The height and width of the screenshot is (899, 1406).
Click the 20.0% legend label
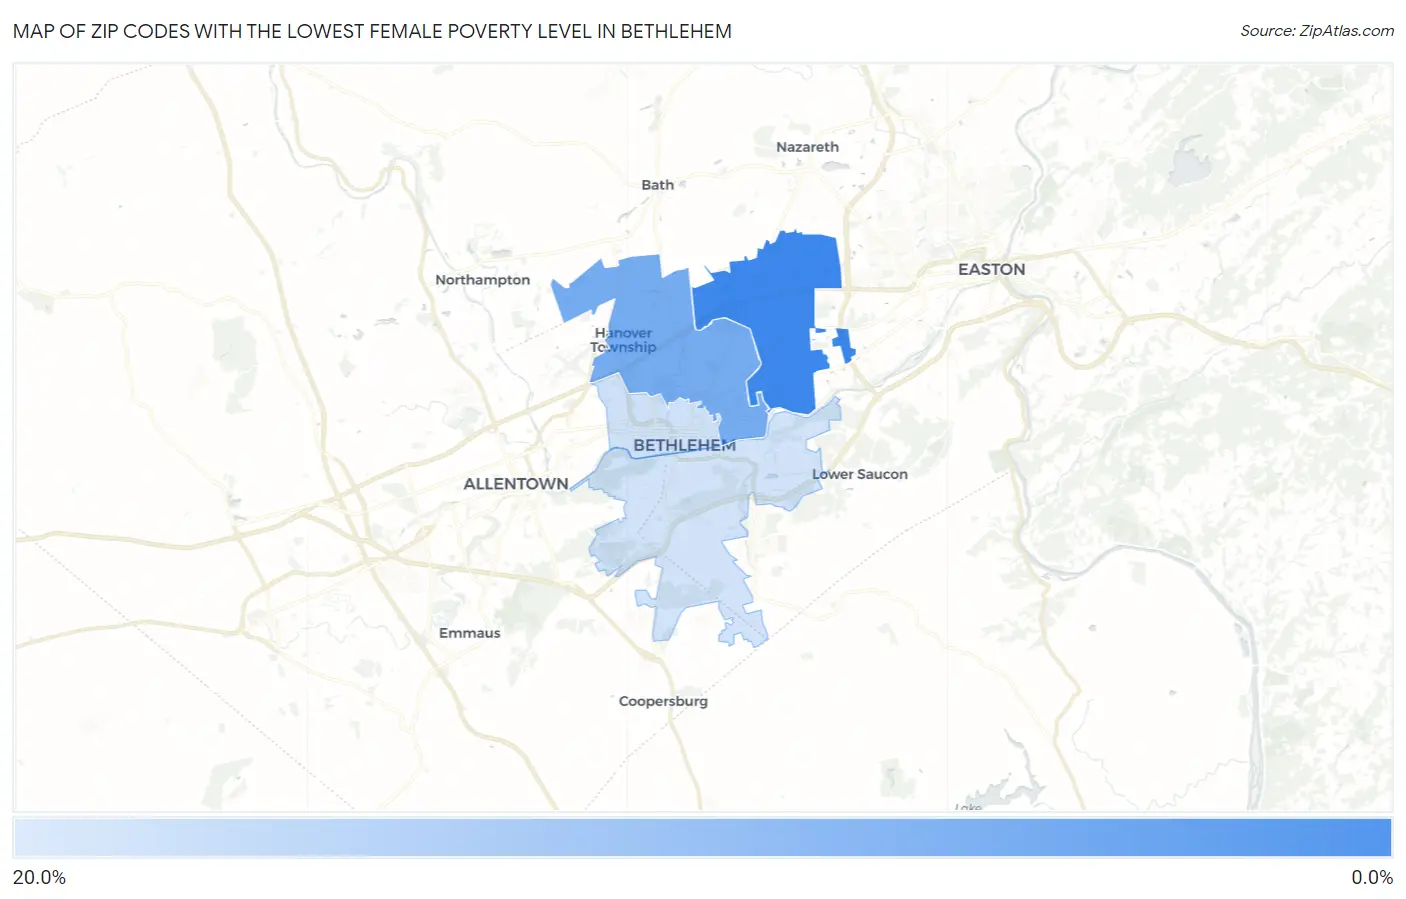coord(40,877)
